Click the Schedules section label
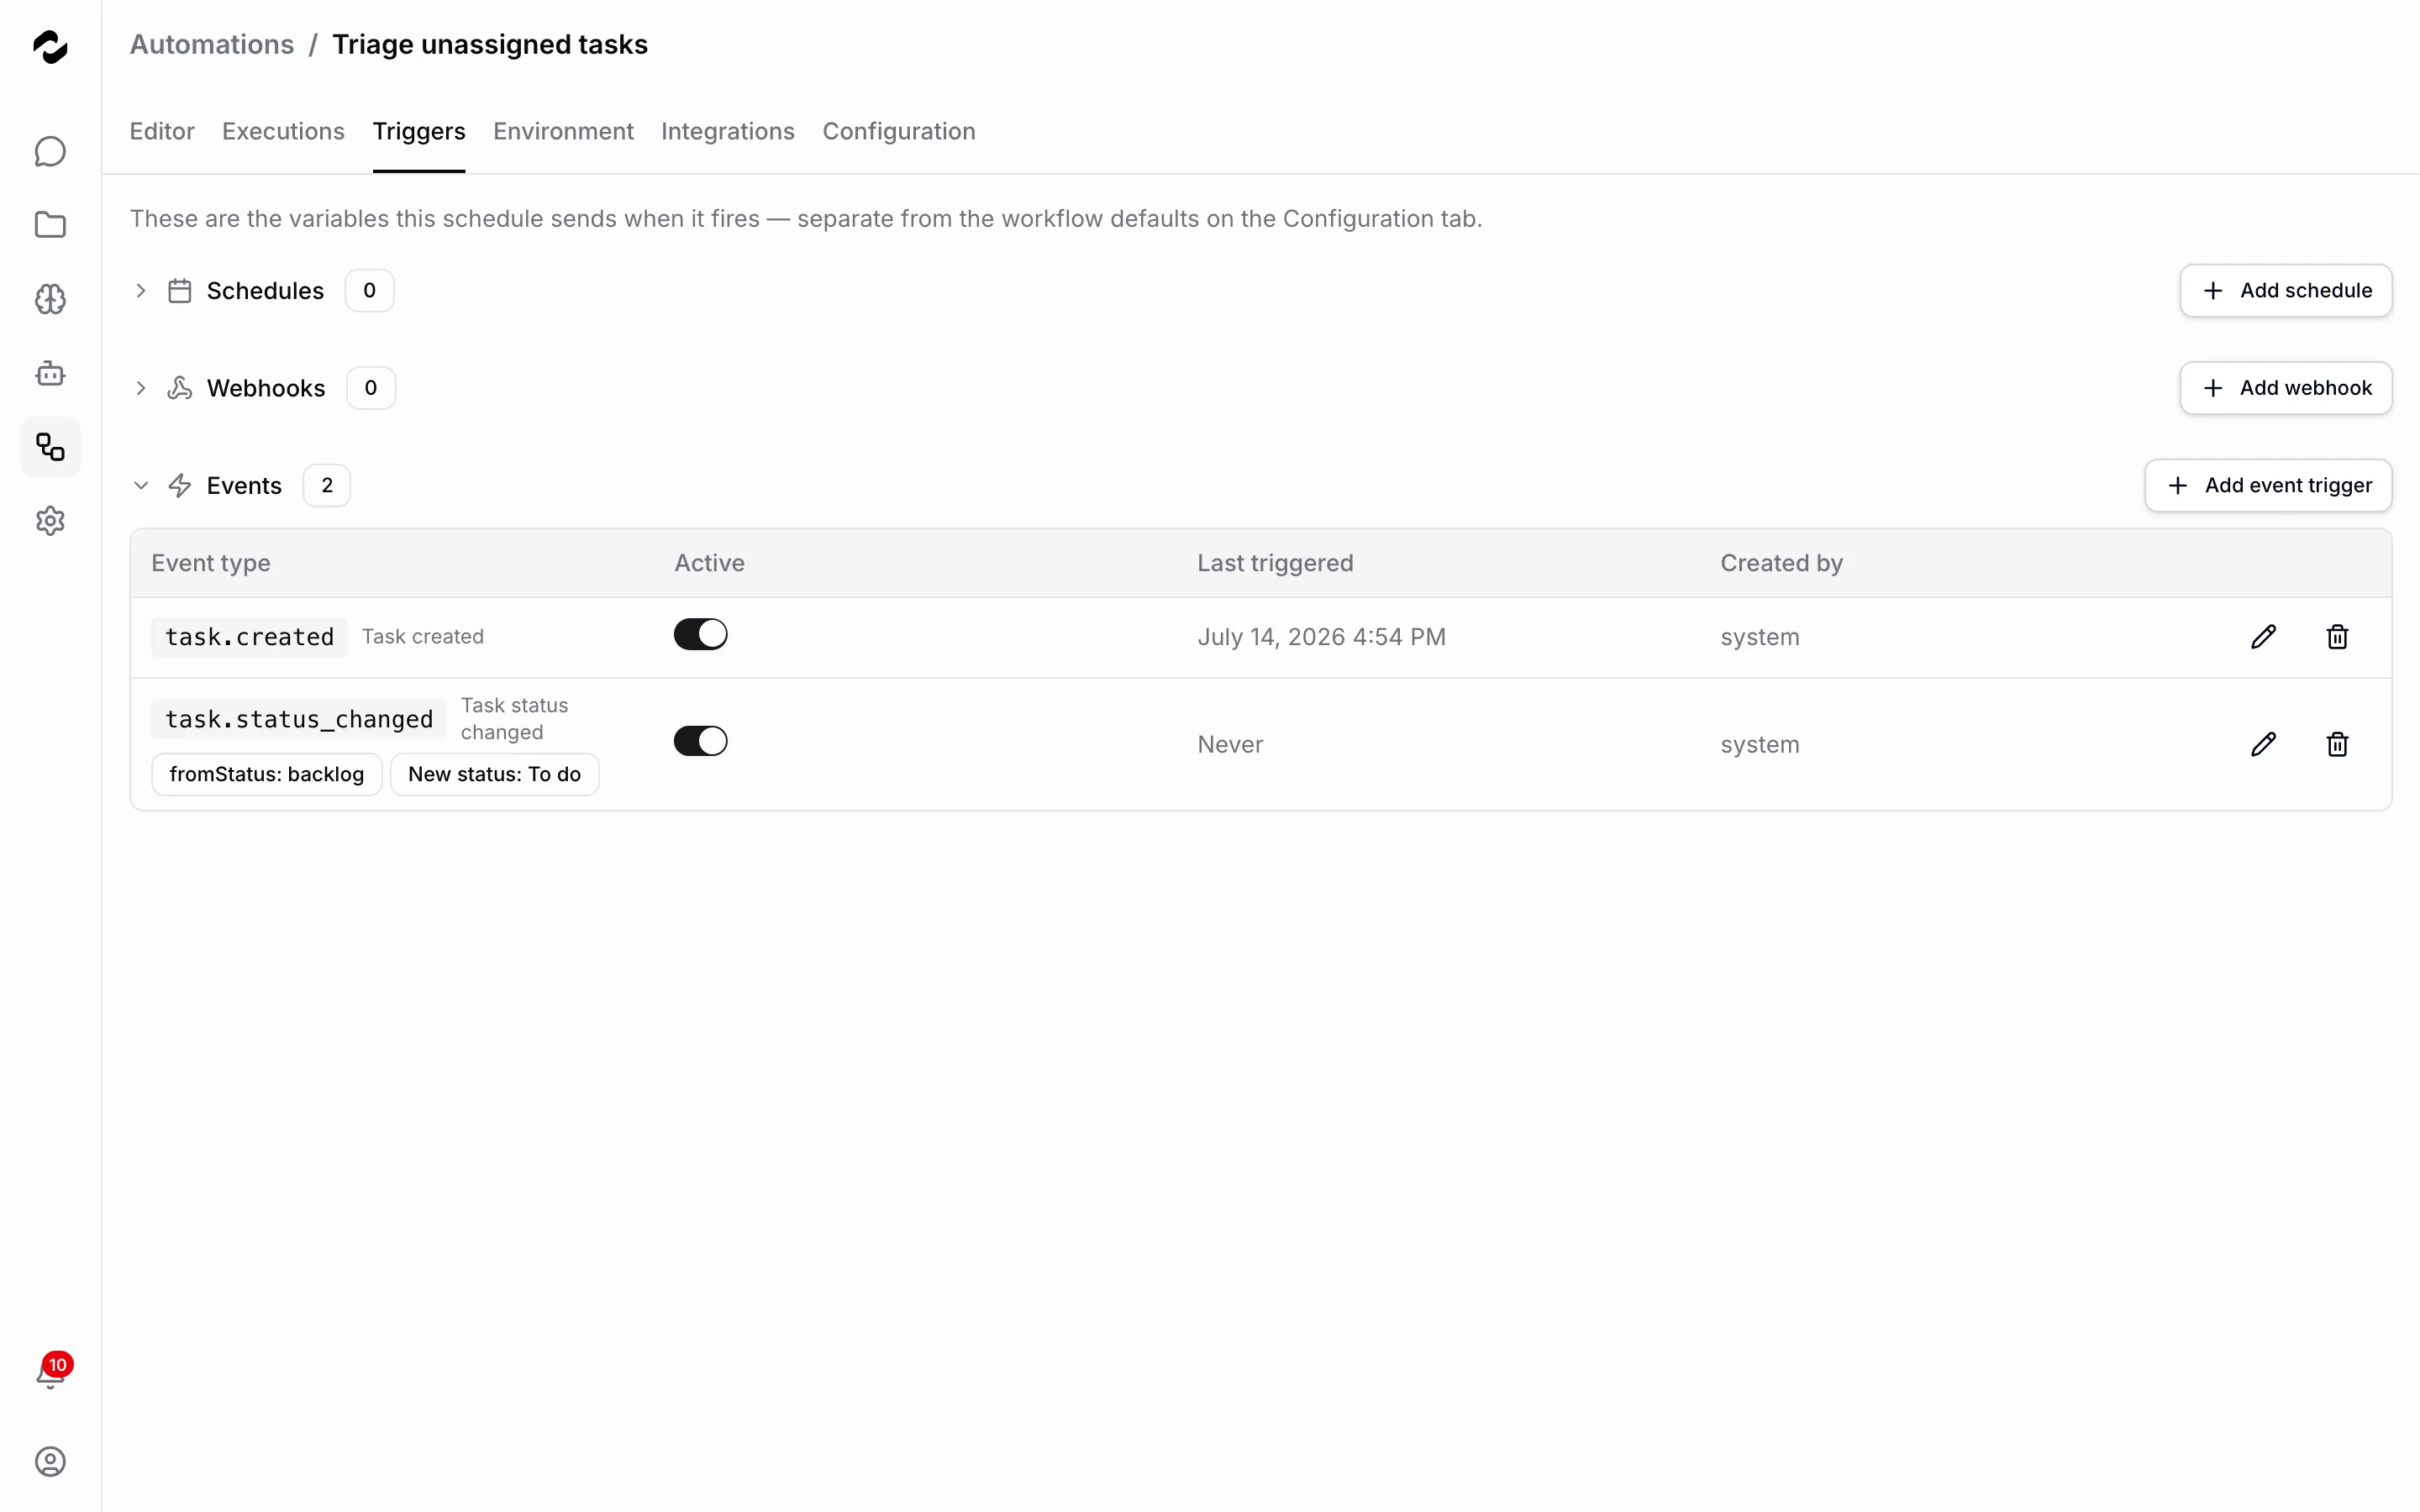The image size is (2420, 1512). 265,291
